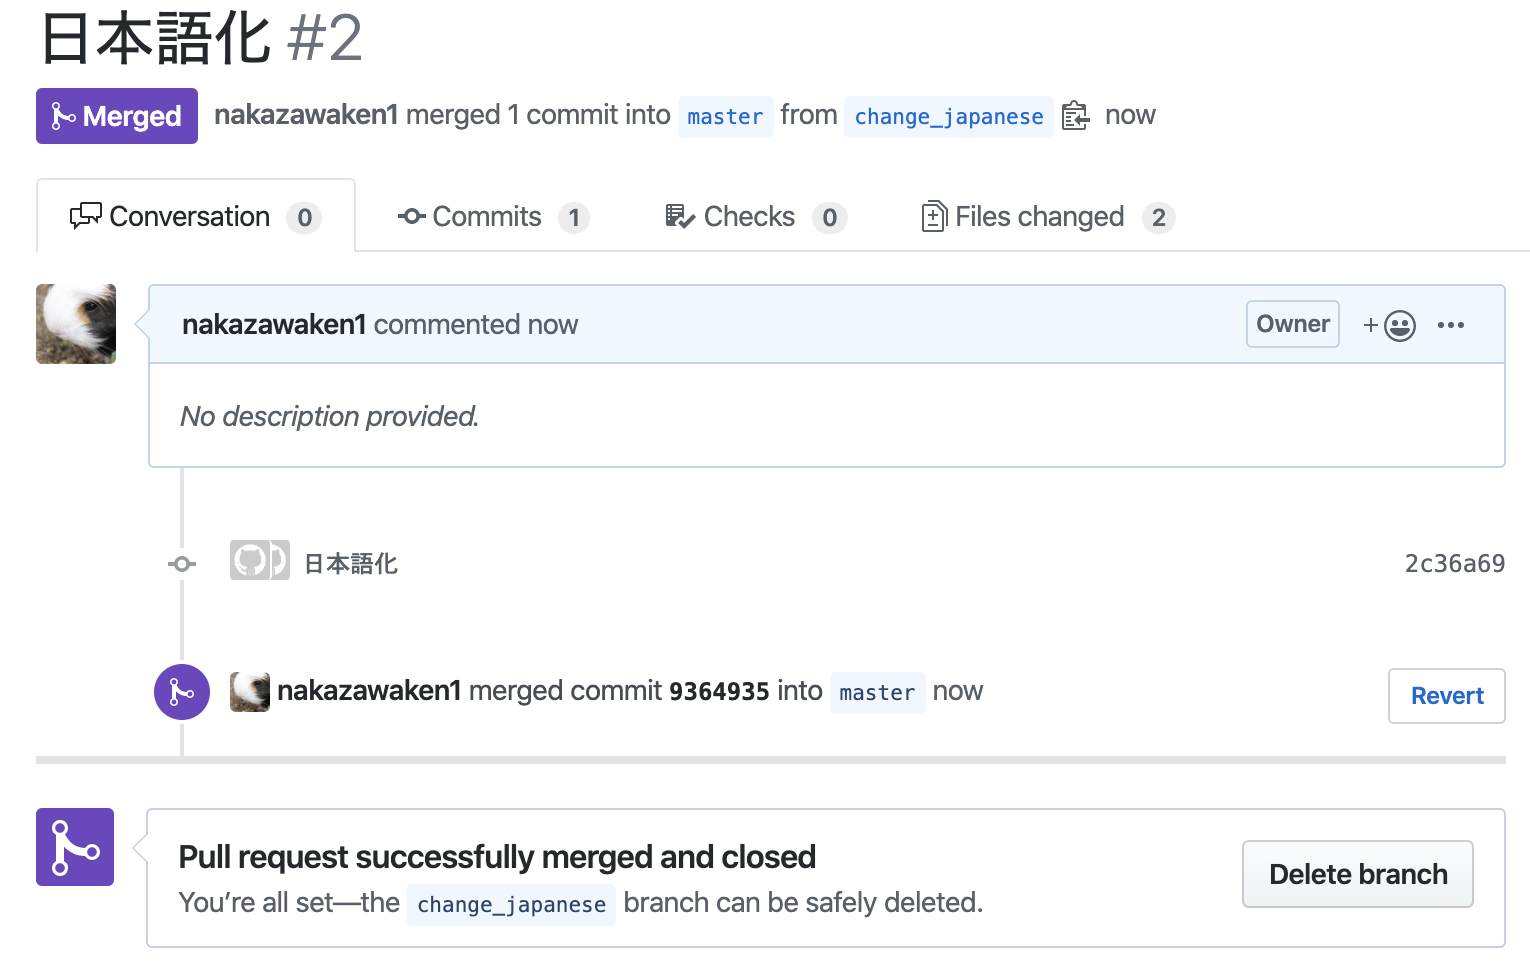Click the checks icon beside the Checks tab

pyautogui.click(x=678, y=216)
